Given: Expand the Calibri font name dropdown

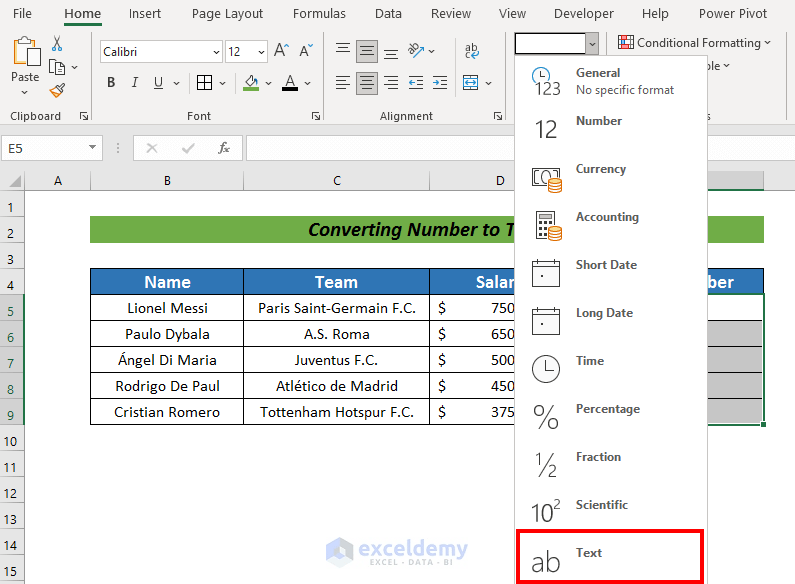Looking at the screenshot, I should [216, 52].
